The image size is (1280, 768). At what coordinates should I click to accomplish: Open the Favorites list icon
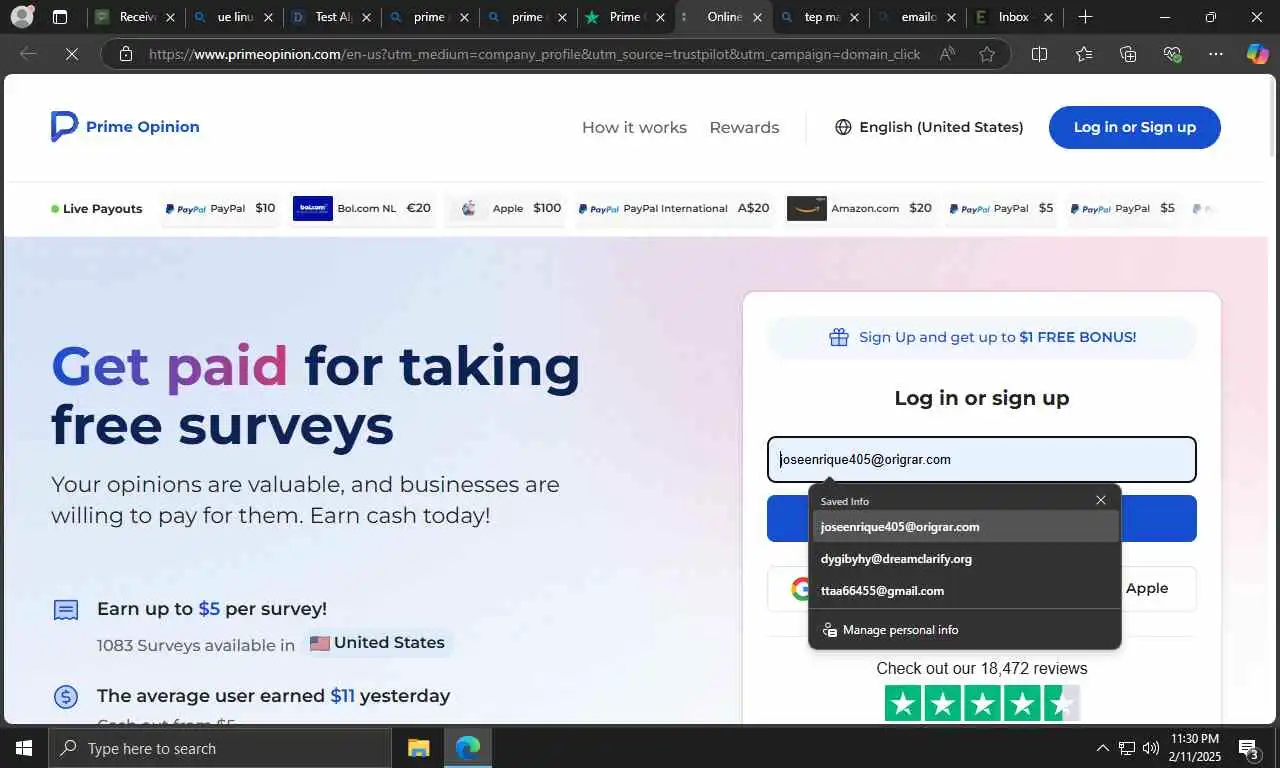click(x=1084, y=54)
